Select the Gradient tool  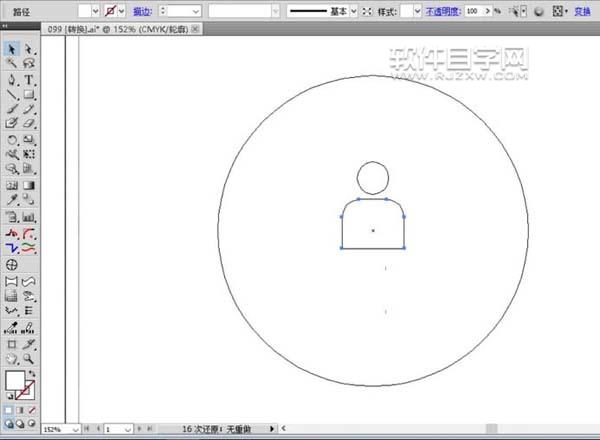pos(29,186)
